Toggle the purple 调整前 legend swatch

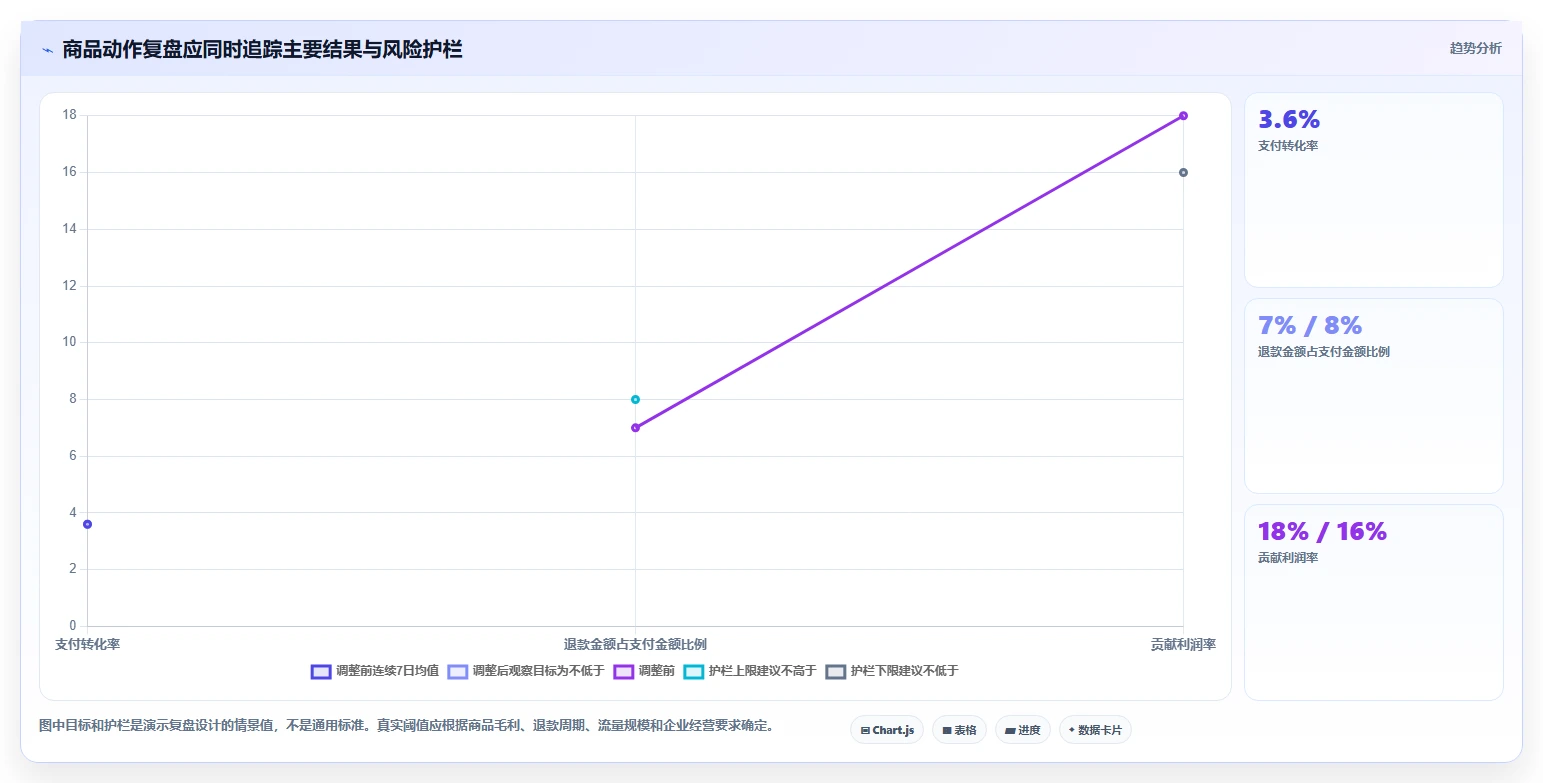tap(623, 671)
